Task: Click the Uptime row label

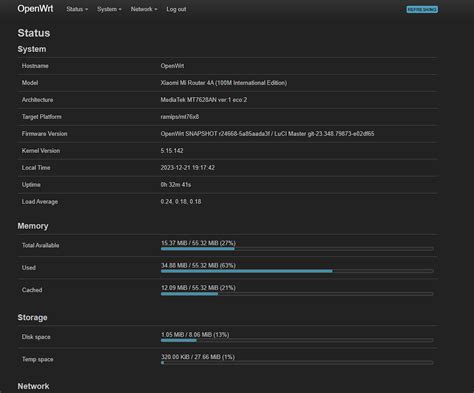Action: [x=31, y=185]
